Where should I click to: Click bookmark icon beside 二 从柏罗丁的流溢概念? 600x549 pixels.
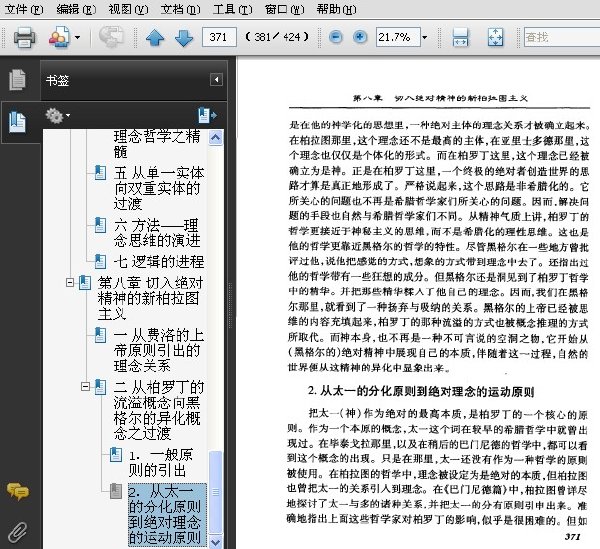[x=101, y=387]
